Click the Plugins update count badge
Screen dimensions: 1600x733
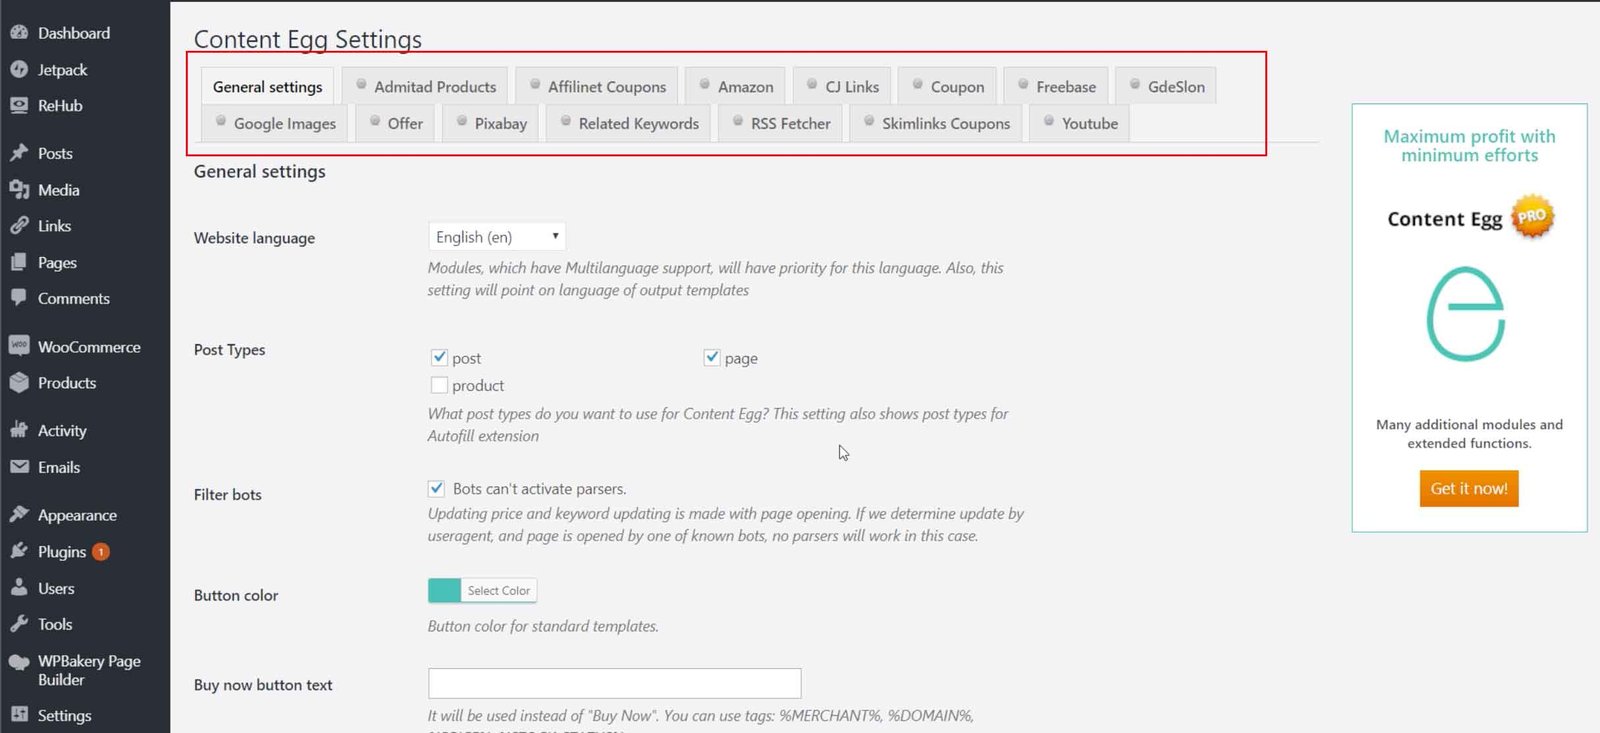coord(101,552)
